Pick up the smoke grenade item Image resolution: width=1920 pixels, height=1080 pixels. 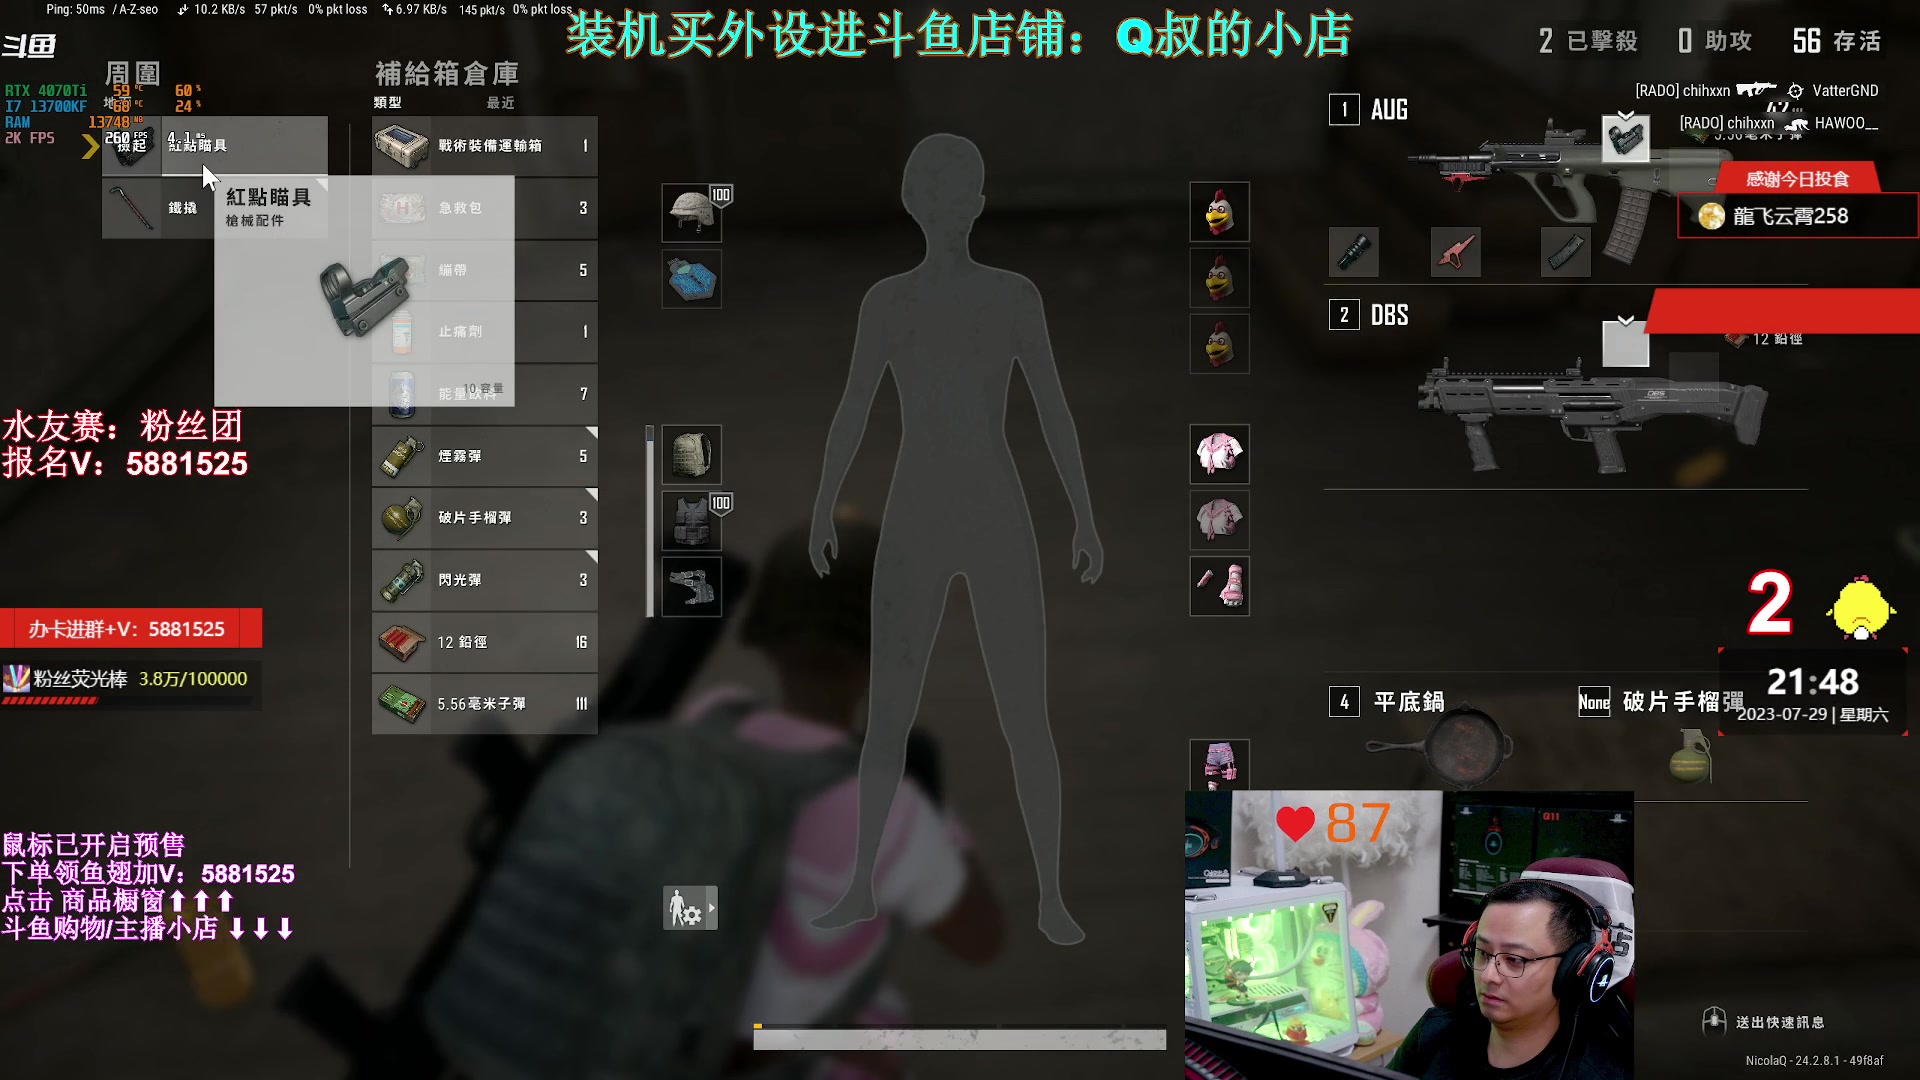(x=485, y=456)
